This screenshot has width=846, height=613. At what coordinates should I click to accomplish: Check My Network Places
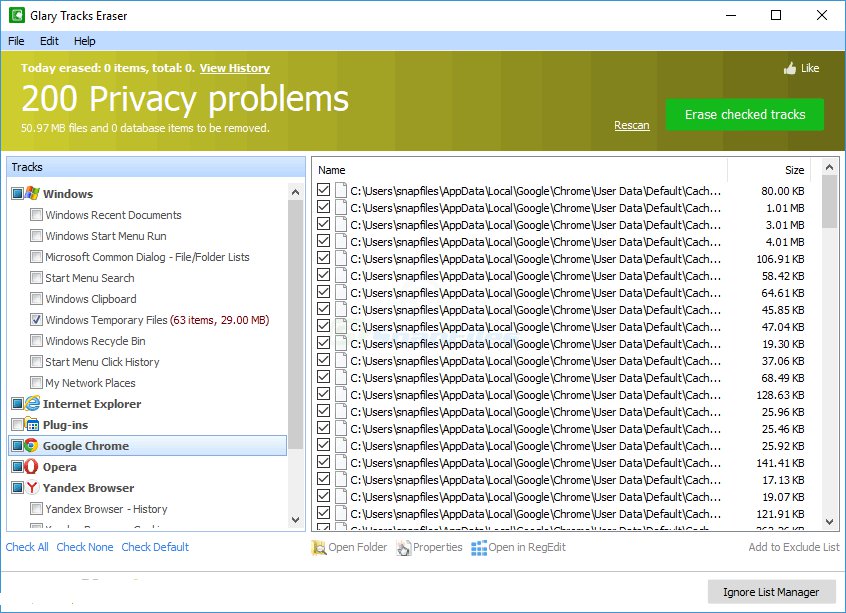(x=36, y=383)
